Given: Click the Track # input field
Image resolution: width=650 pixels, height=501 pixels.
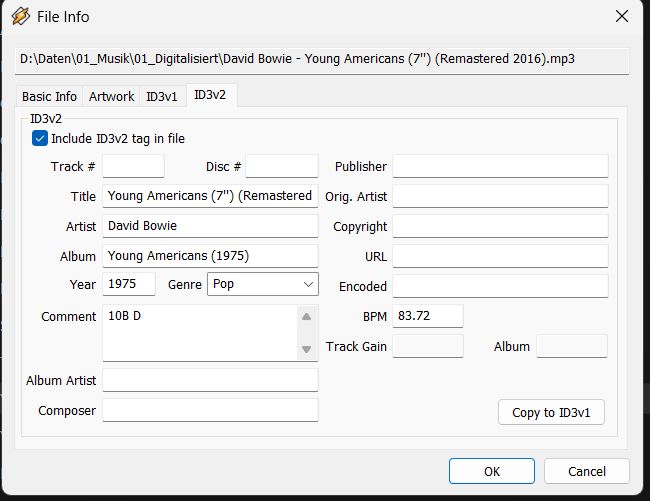Looking at the screenshot, I should point(133,166).
